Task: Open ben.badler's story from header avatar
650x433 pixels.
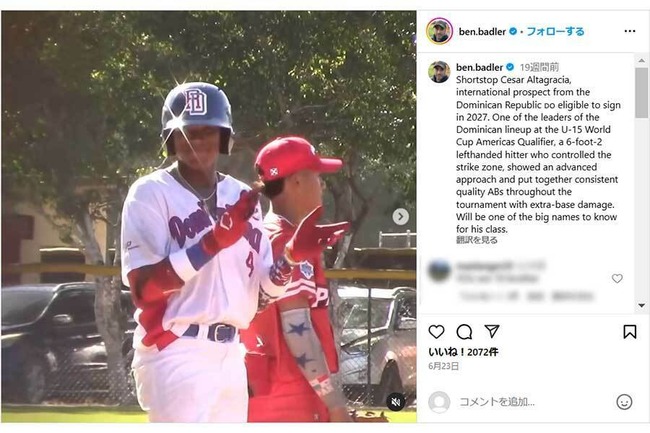Action: 439,31
